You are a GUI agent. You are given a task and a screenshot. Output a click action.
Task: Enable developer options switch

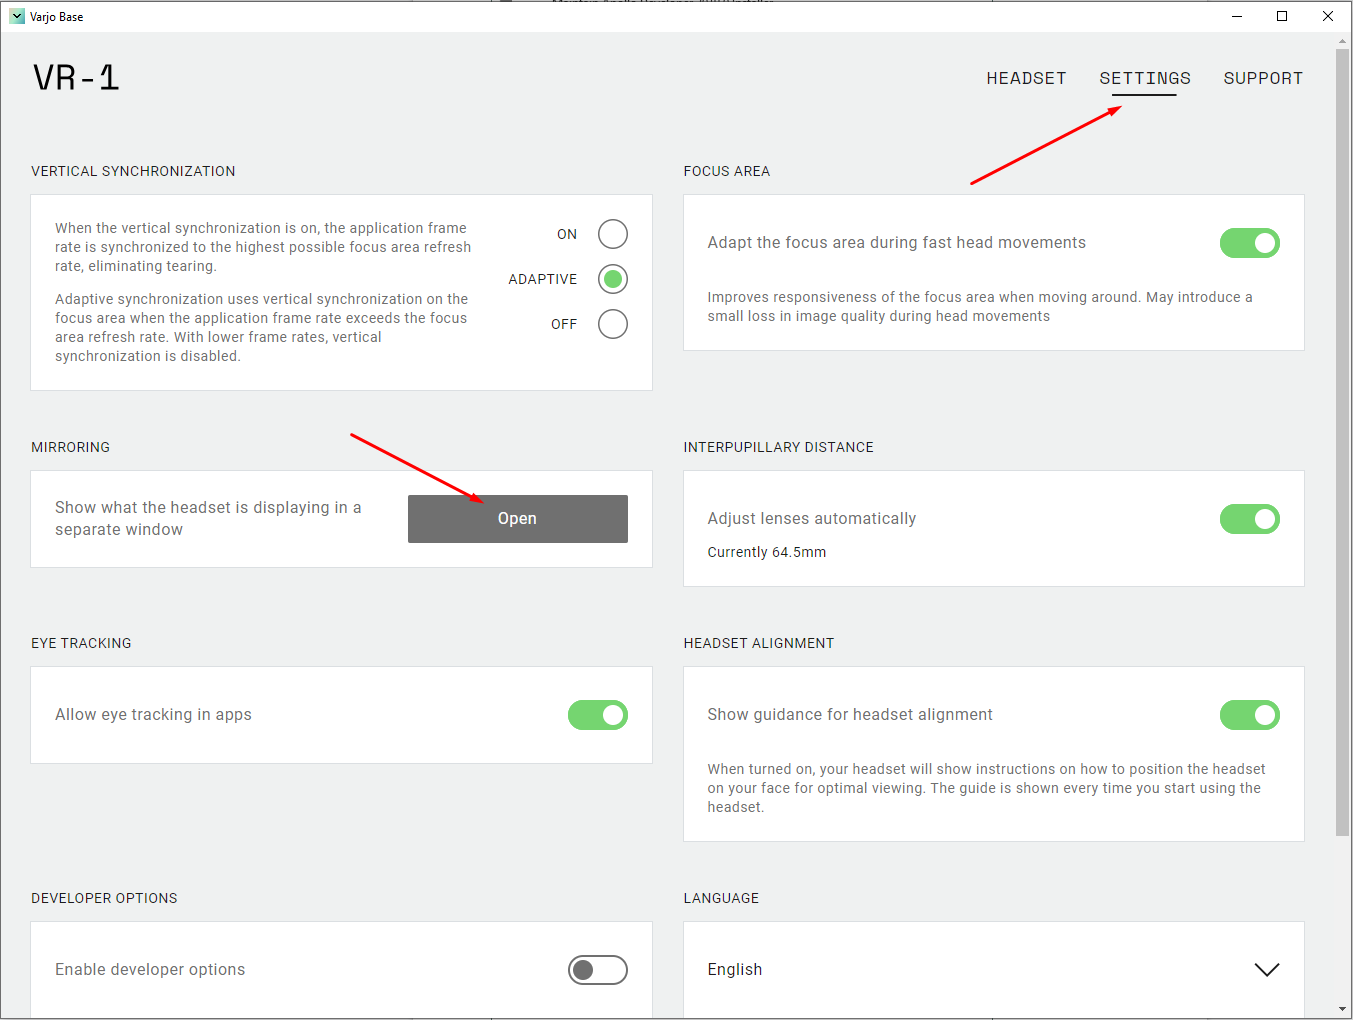click(x=598, y=970)
